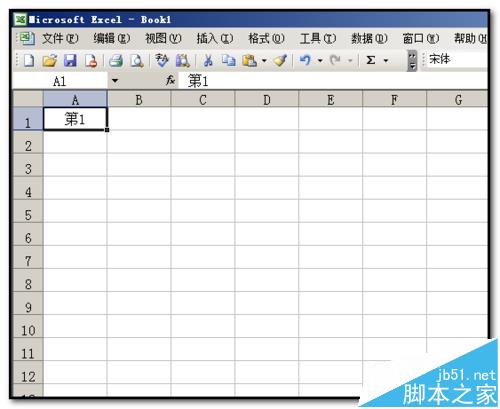Expand the AutoSum functions dropdown arrow

(386, 61)
